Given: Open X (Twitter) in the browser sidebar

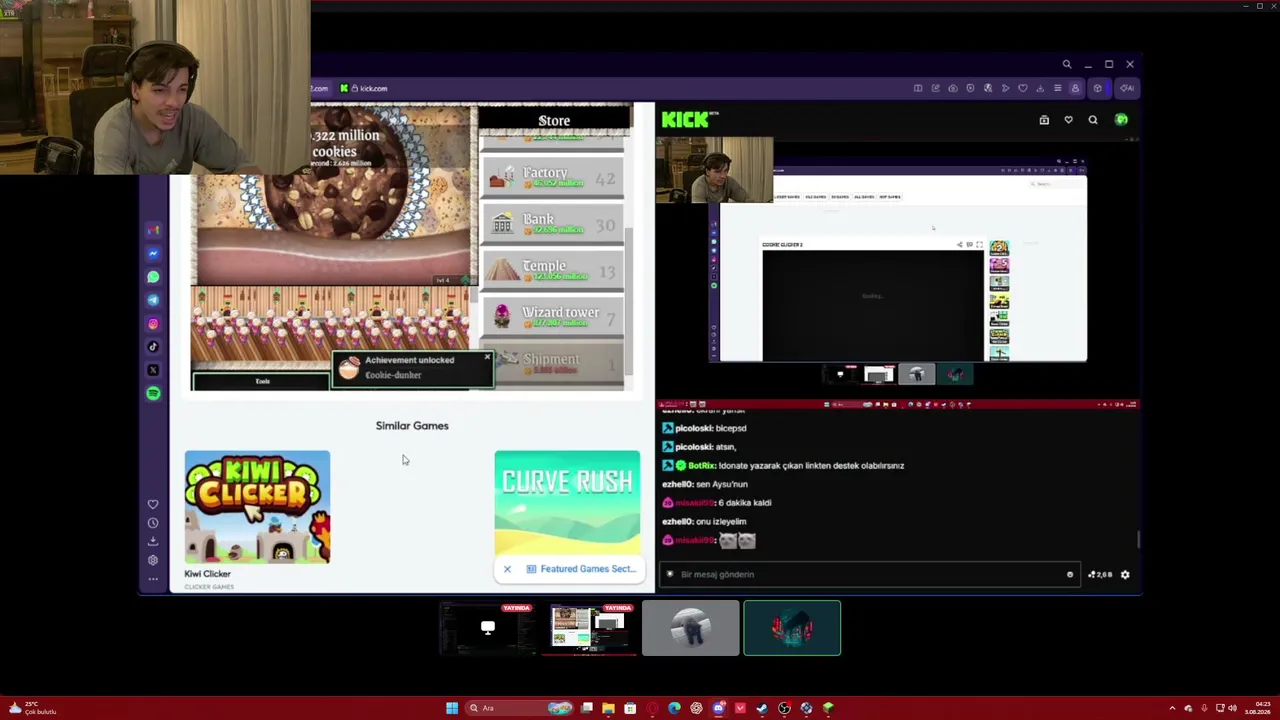Looking at the screenshot, I should (153, 370).
